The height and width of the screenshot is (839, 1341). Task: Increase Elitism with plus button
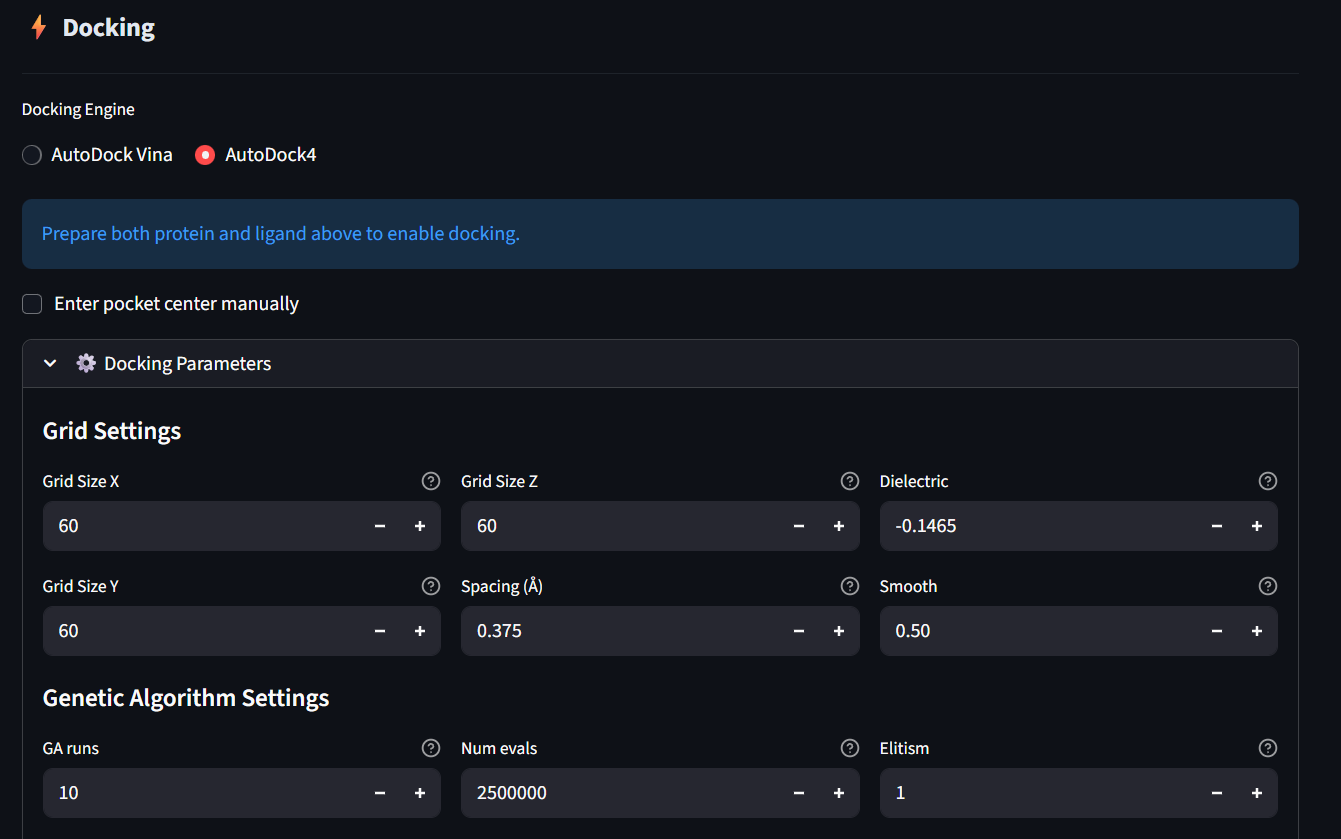pyautogui.click(x=1257, y=793)
